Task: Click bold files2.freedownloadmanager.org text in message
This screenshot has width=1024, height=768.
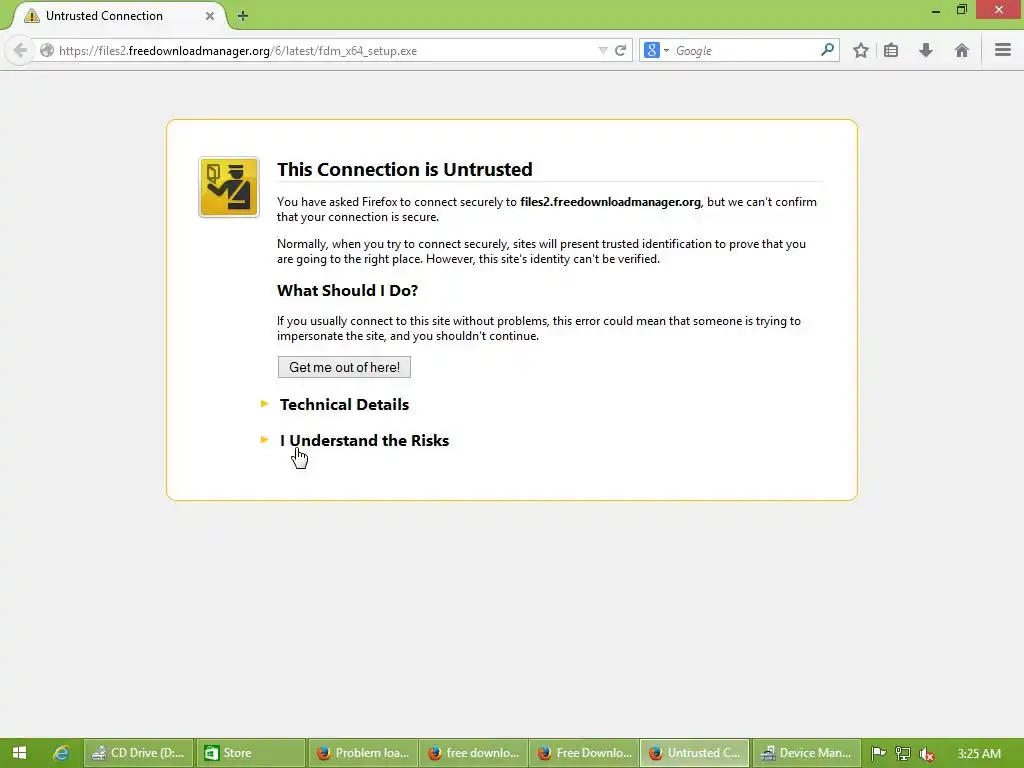Action: click(610, 202)
